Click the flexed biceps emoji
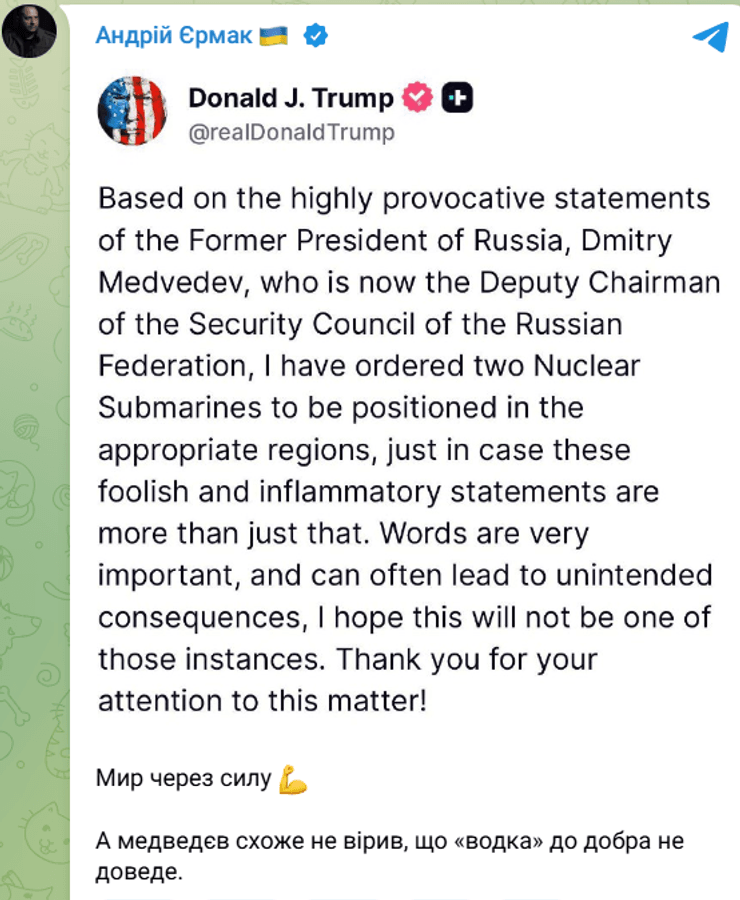This screenshot has width=740, height=900. [293, 779]
